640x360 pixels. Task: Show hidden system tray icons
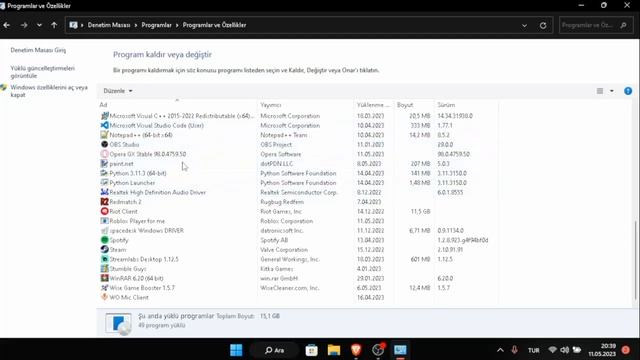[500, 350]
